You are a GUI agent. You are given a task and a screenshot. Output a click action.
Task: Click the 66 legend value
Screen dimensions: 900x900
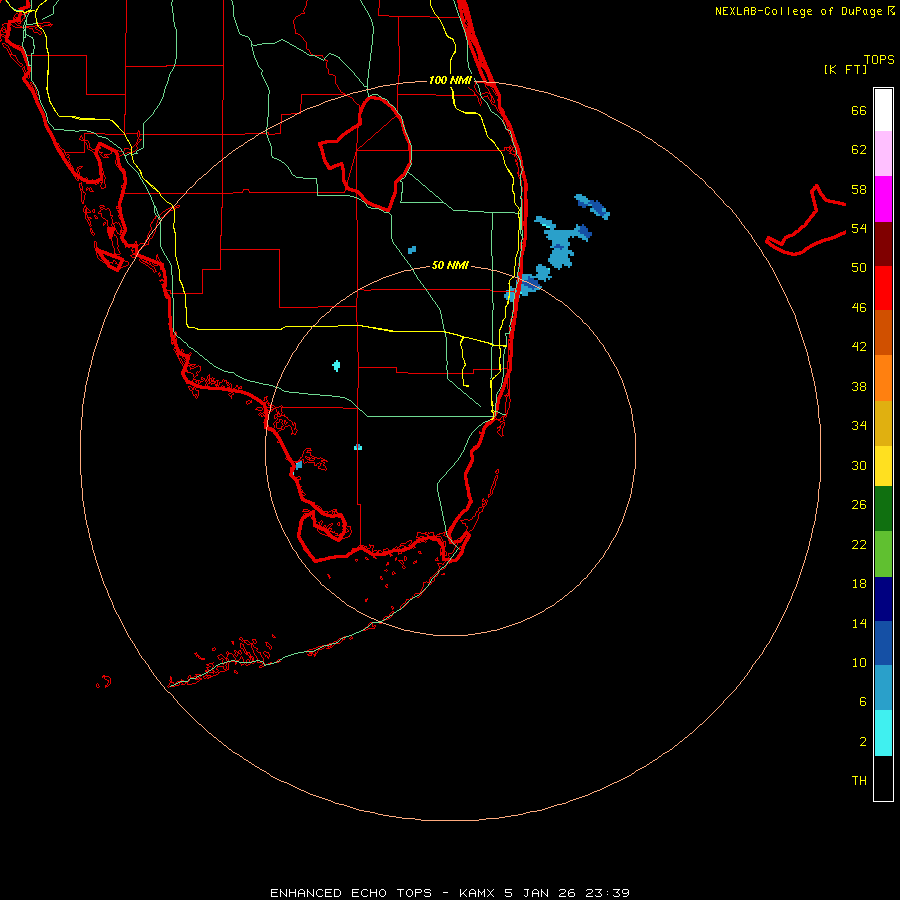coord(859,110)
